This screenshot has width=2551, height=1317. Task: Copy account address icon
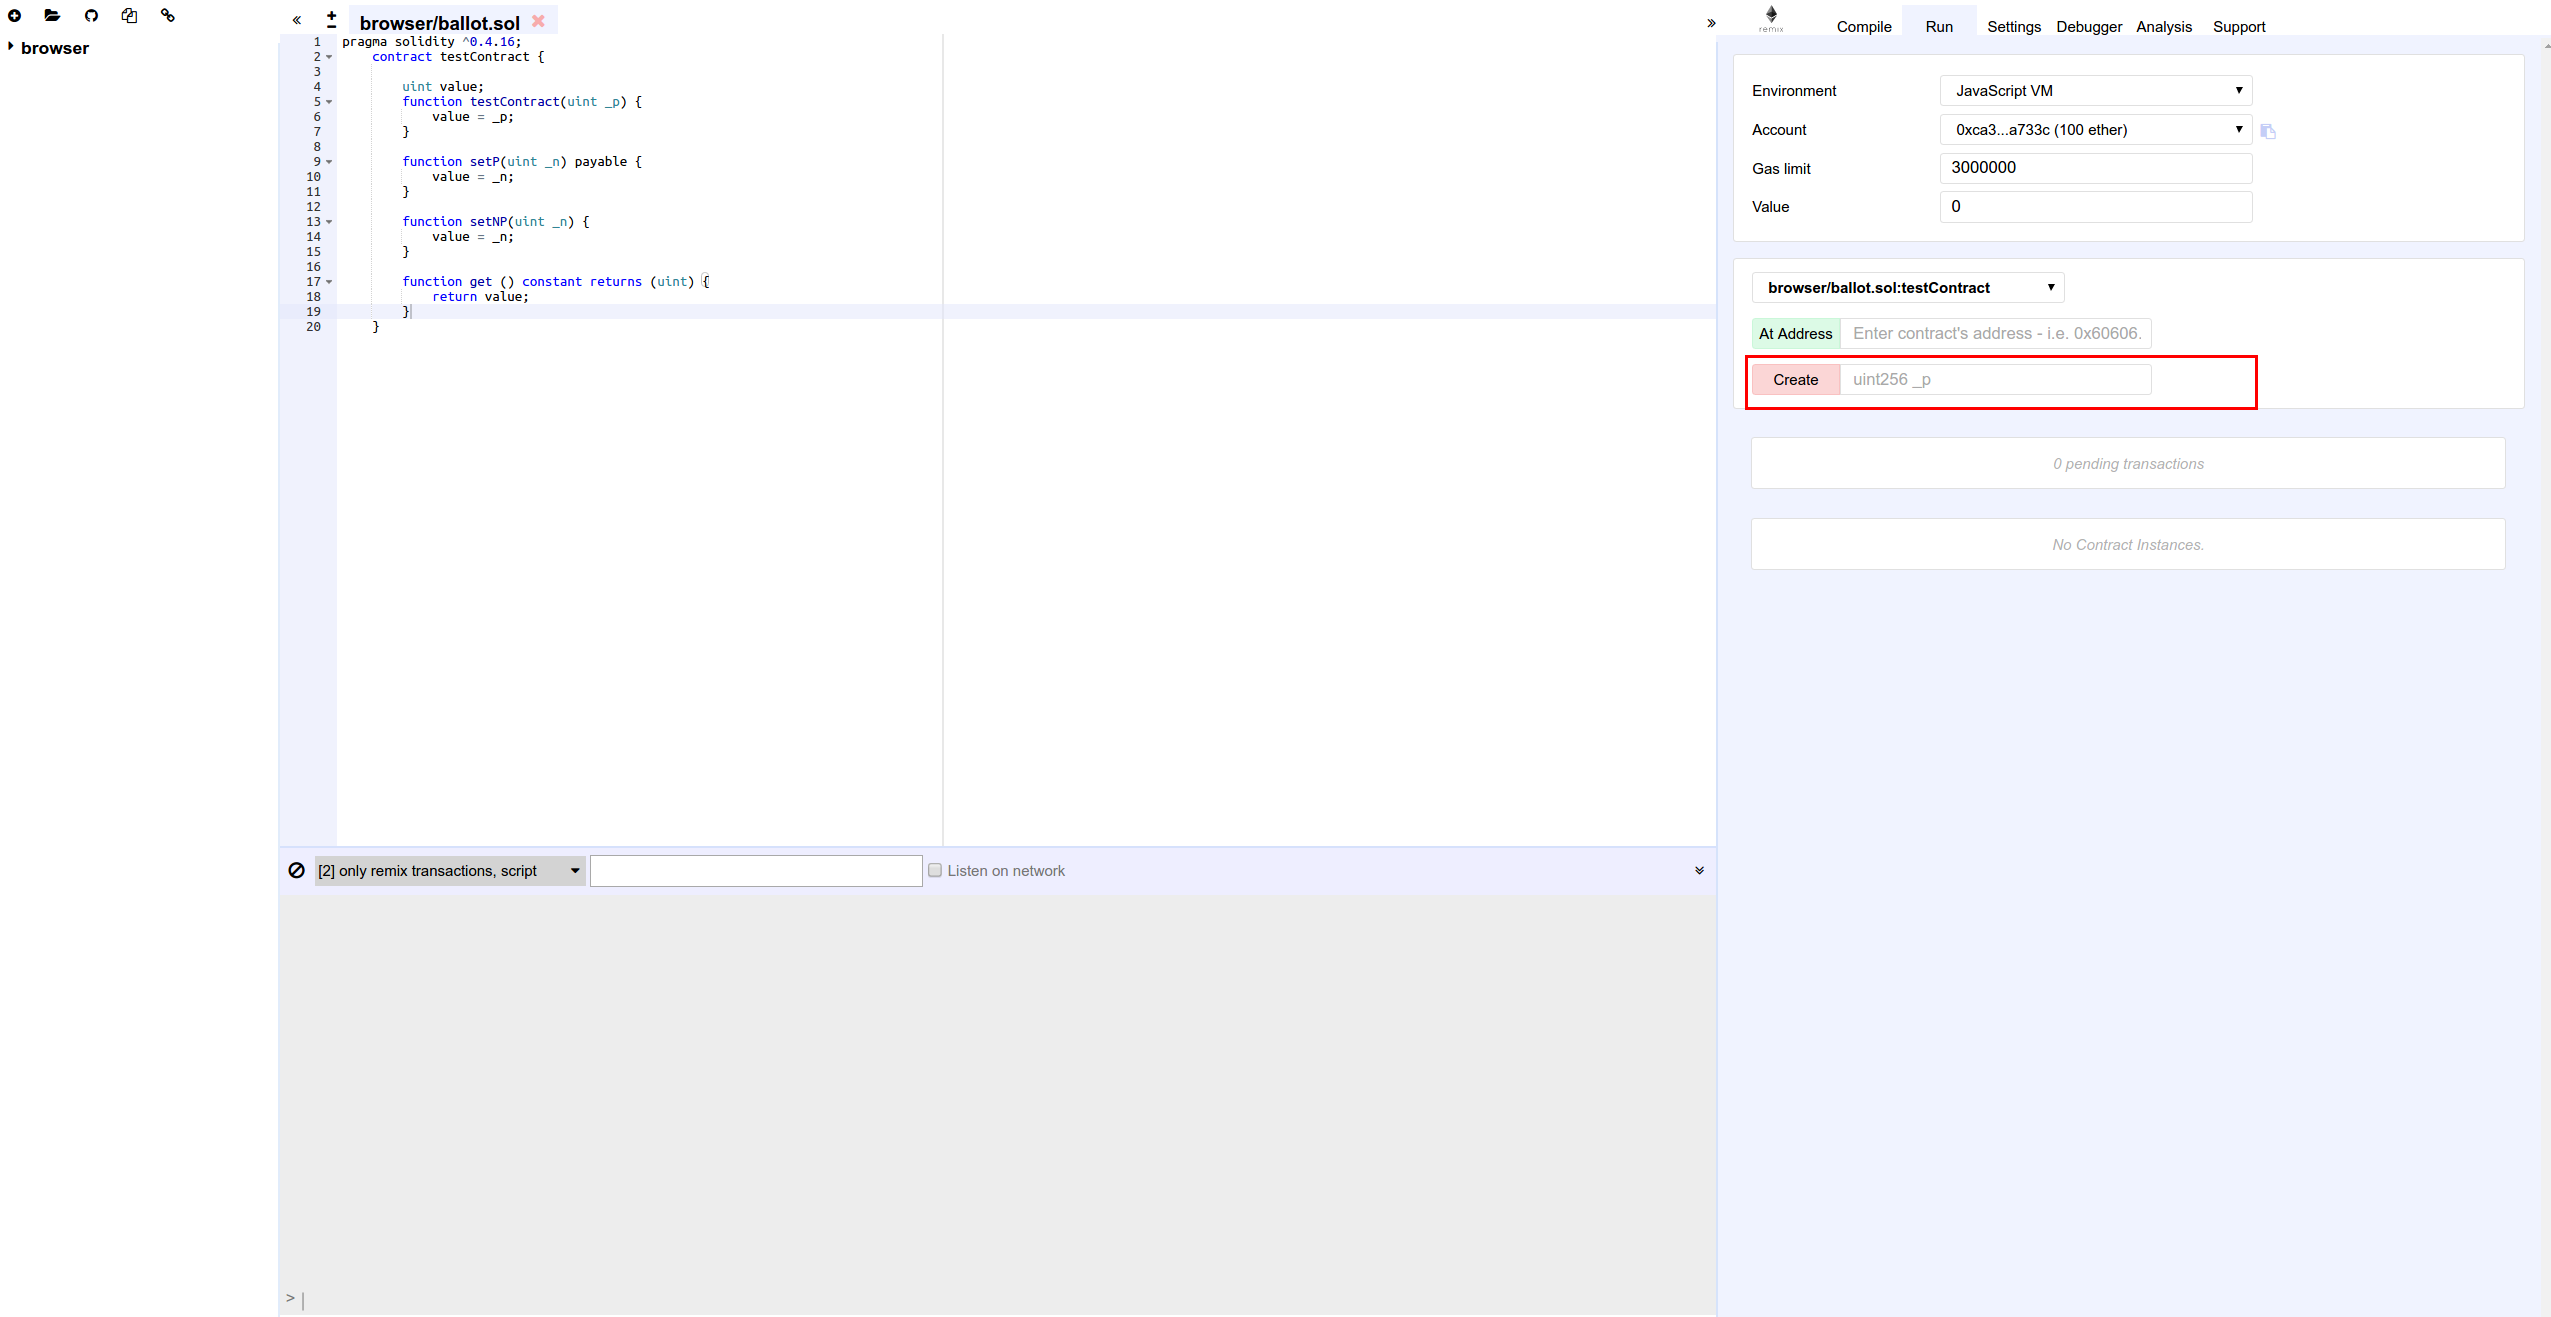click(2267, 131)
